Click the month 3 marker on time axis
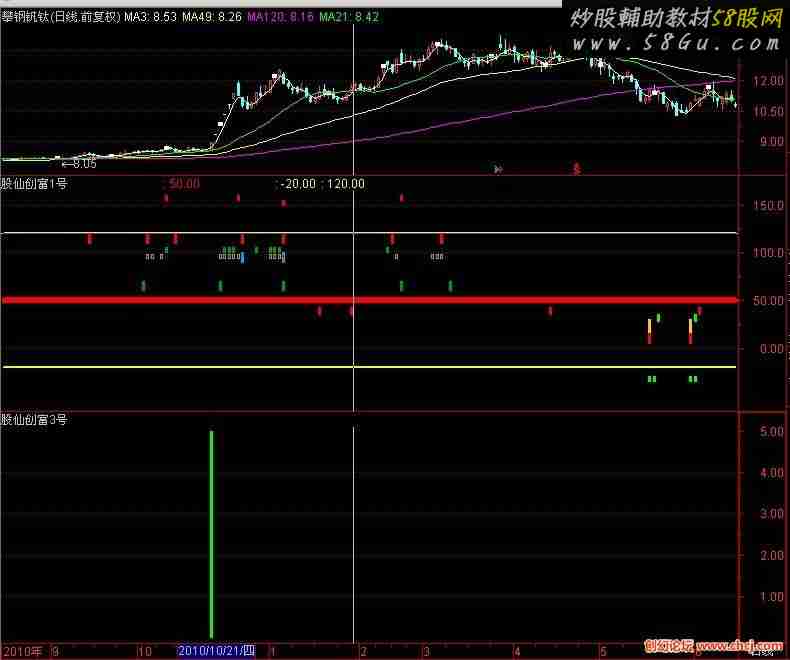This screenshot has width=790, height=660. pos(426,651)
